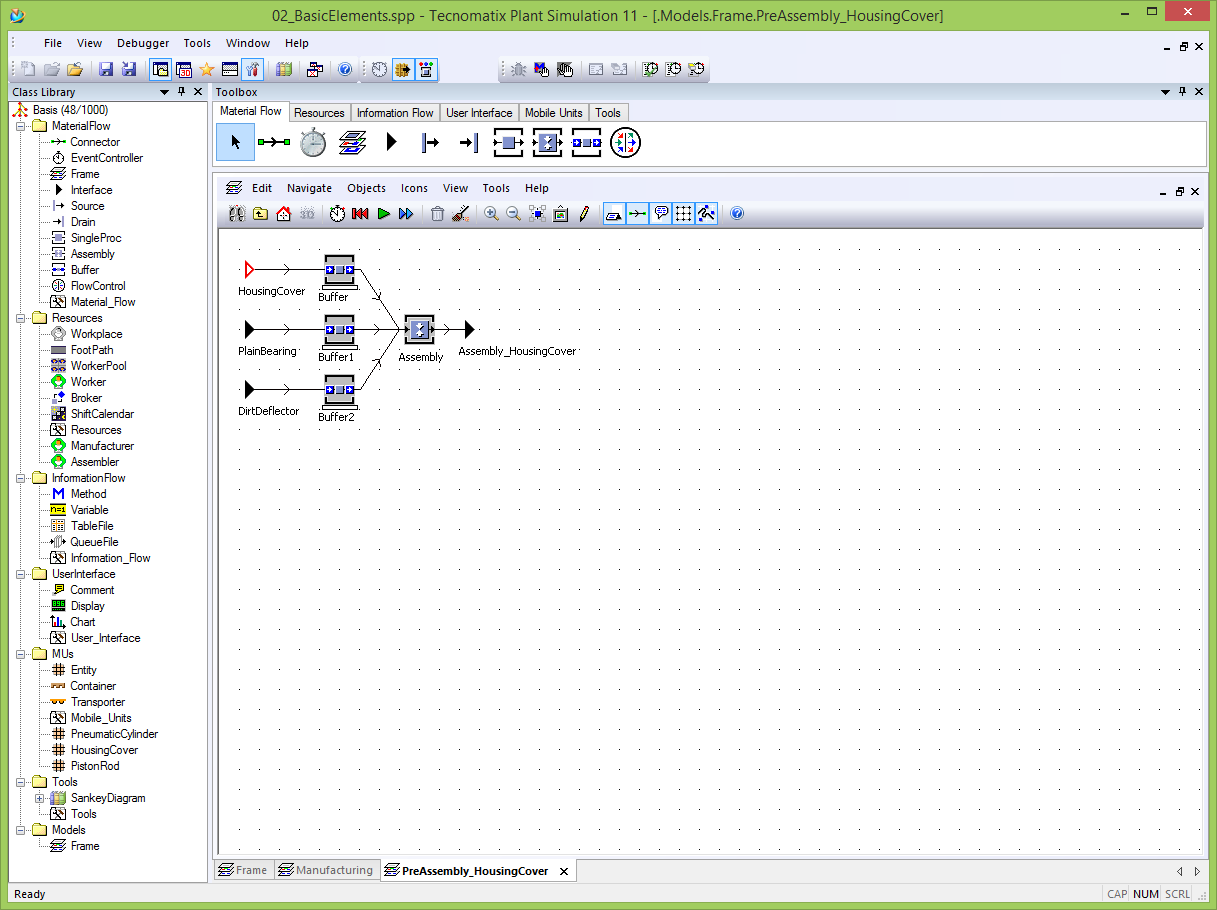Toggle the orange arrows animation button
1217x910 pixels.
coord(403,70)
